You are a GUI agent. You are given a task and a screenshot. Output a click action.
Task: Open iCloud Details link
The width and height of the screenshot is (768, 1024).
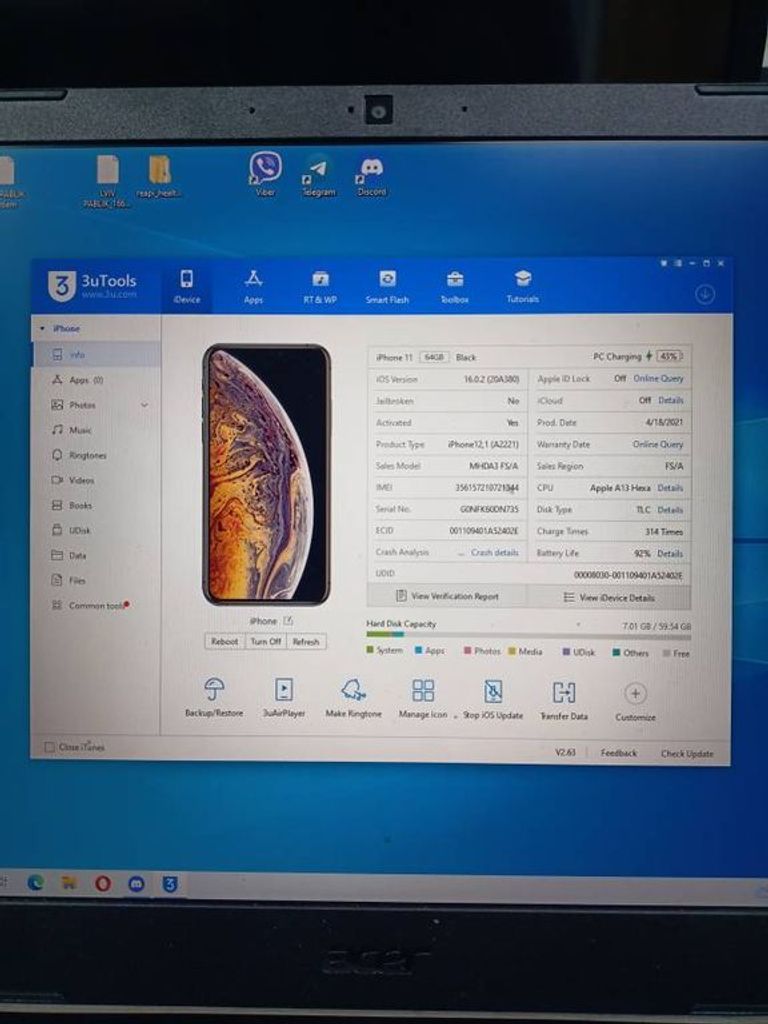pos(670,400)
